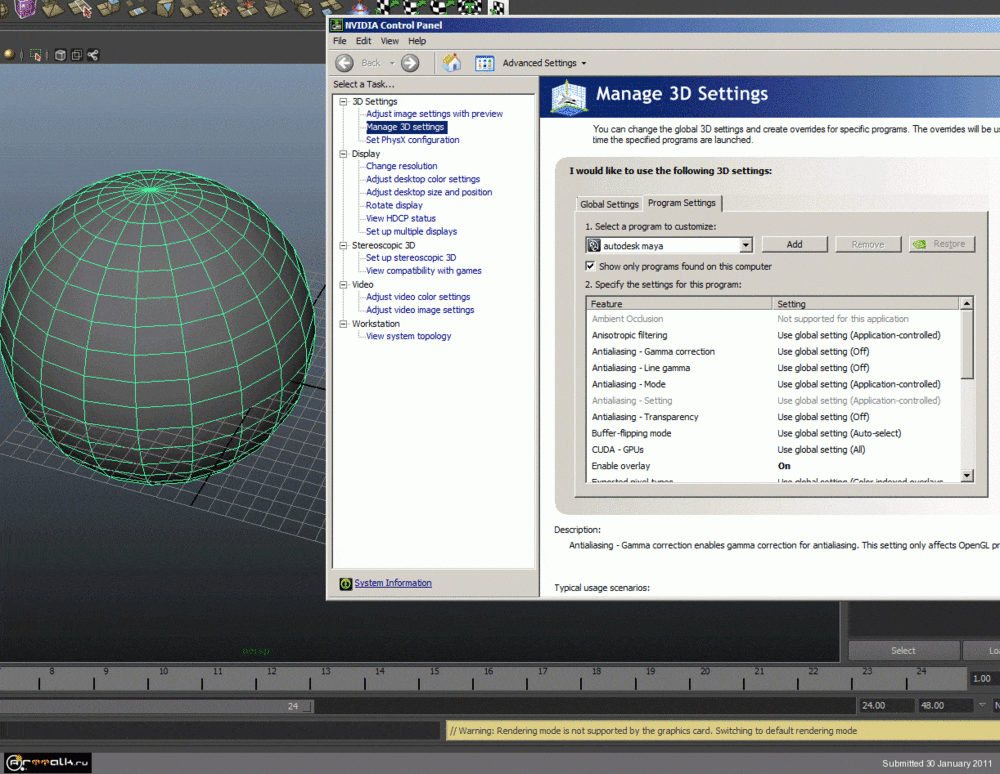Open 'Set up multiple displays' task
Viewport: 1000px width, 774px height.
411,231
